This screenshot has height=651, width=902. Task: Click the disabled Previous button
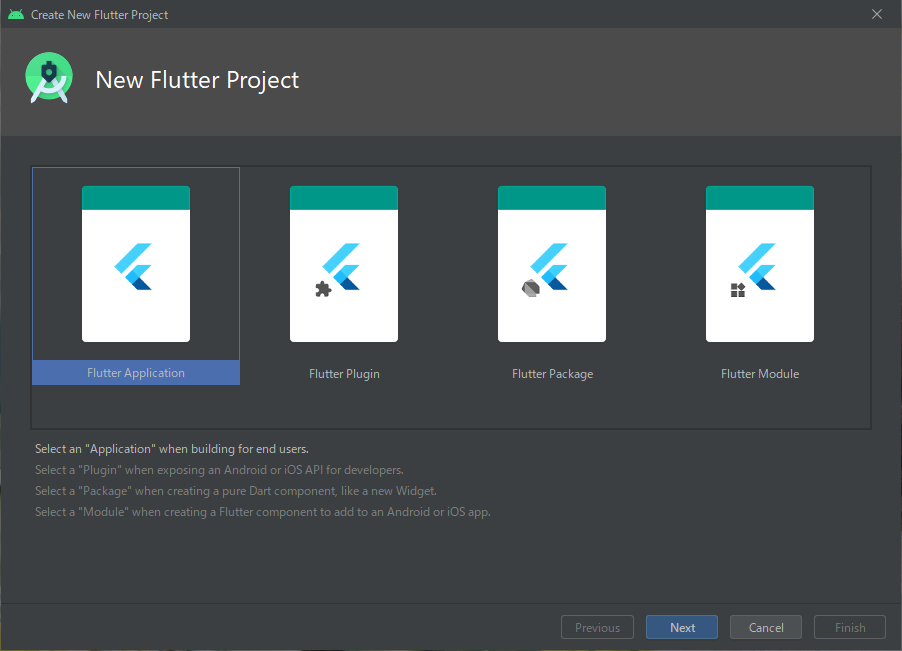(597, 627)
